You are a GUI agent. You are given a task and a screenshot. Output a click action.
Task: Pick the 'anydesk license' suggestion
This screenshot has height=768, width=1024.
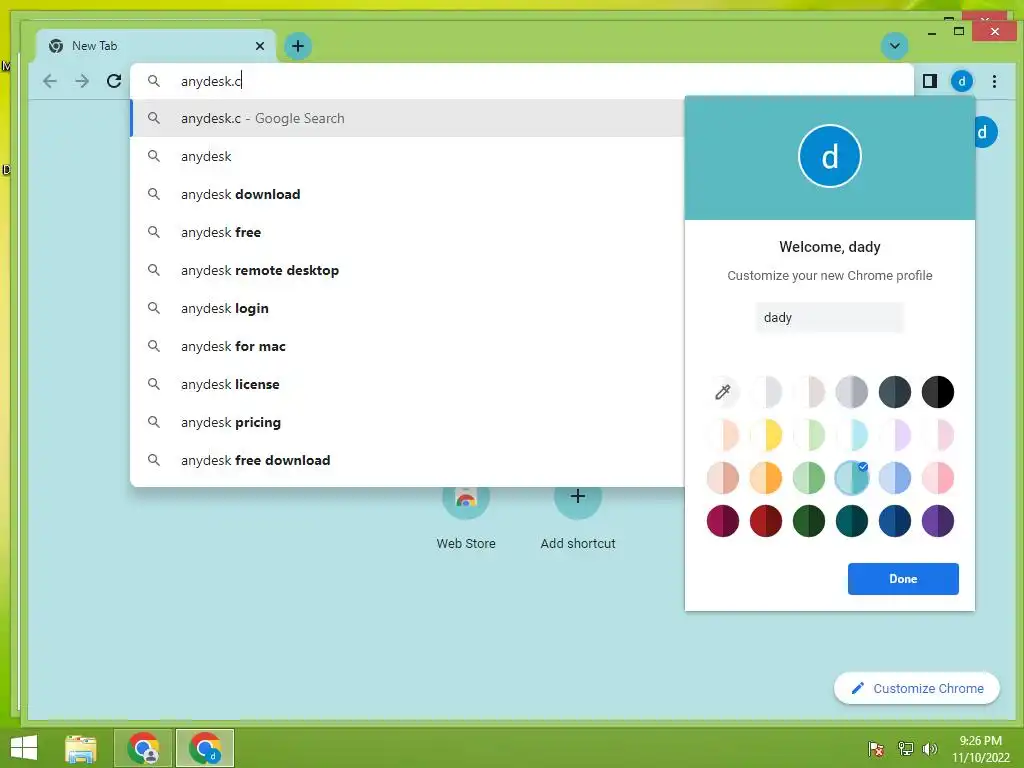coord(408,384)
